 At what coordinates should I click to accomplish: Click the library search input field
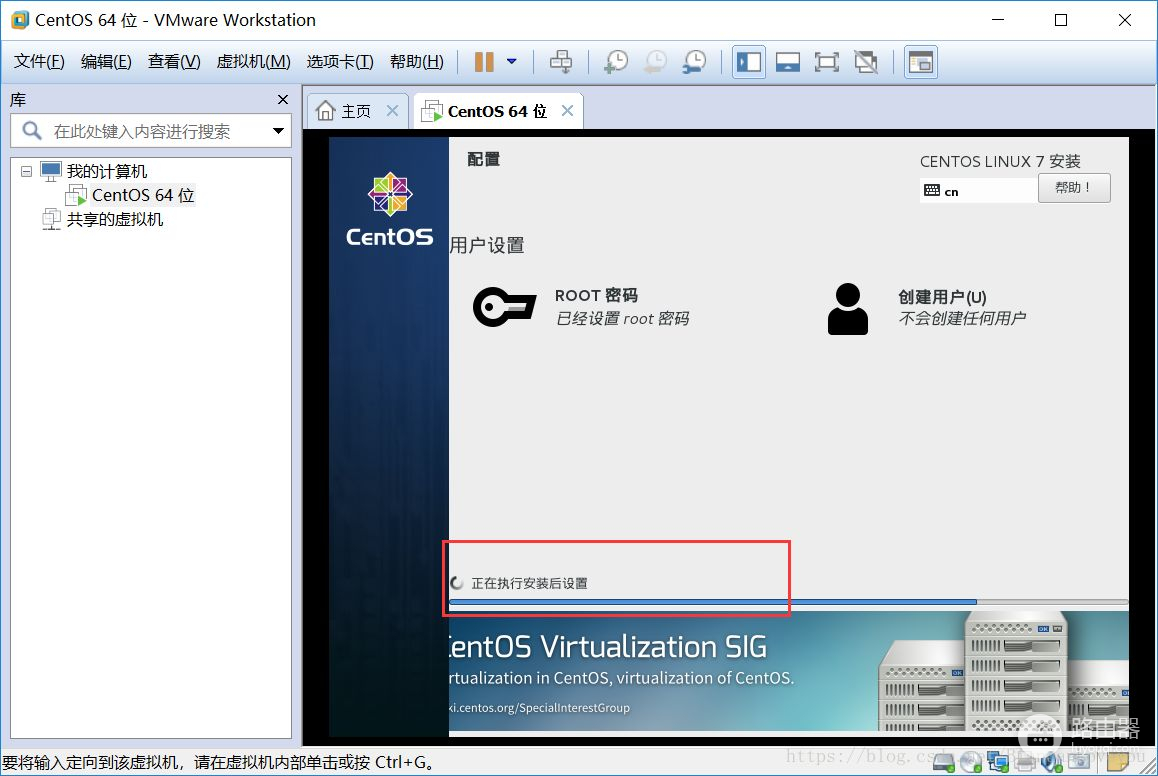[x=140, y=131]
